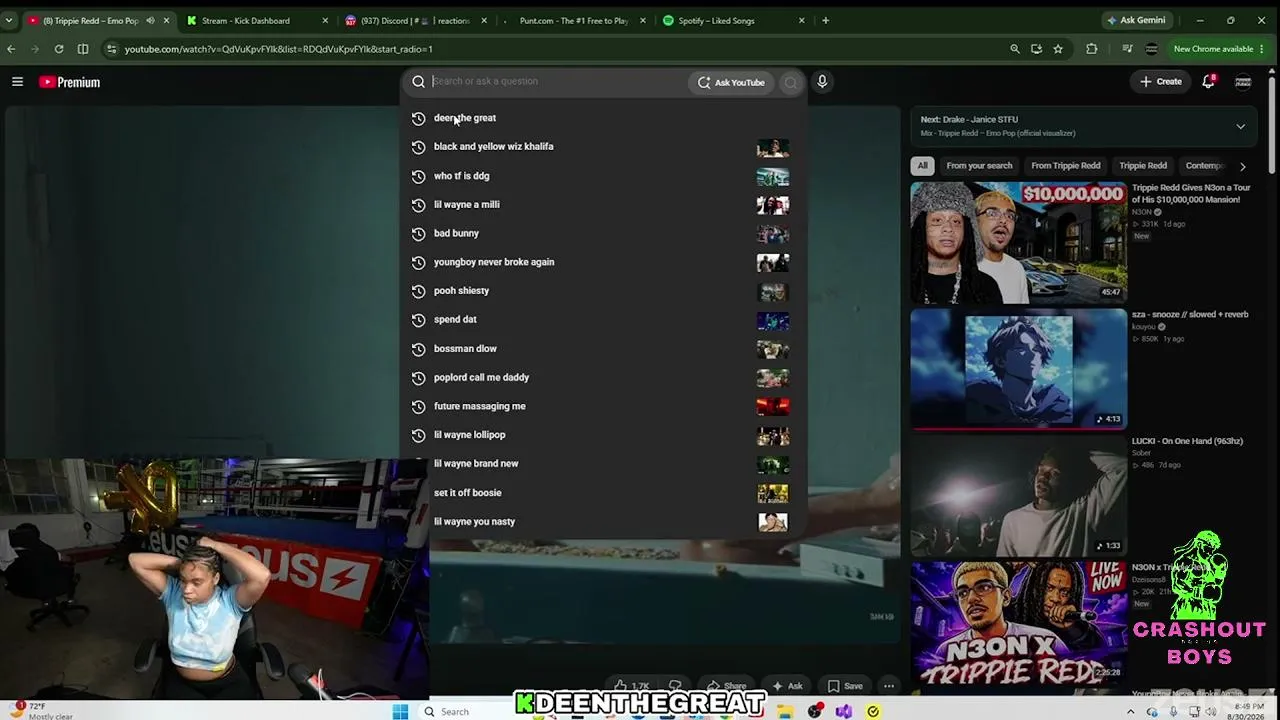Open the sza snooze slowed reverb thumbnail

coord(1018,369)
